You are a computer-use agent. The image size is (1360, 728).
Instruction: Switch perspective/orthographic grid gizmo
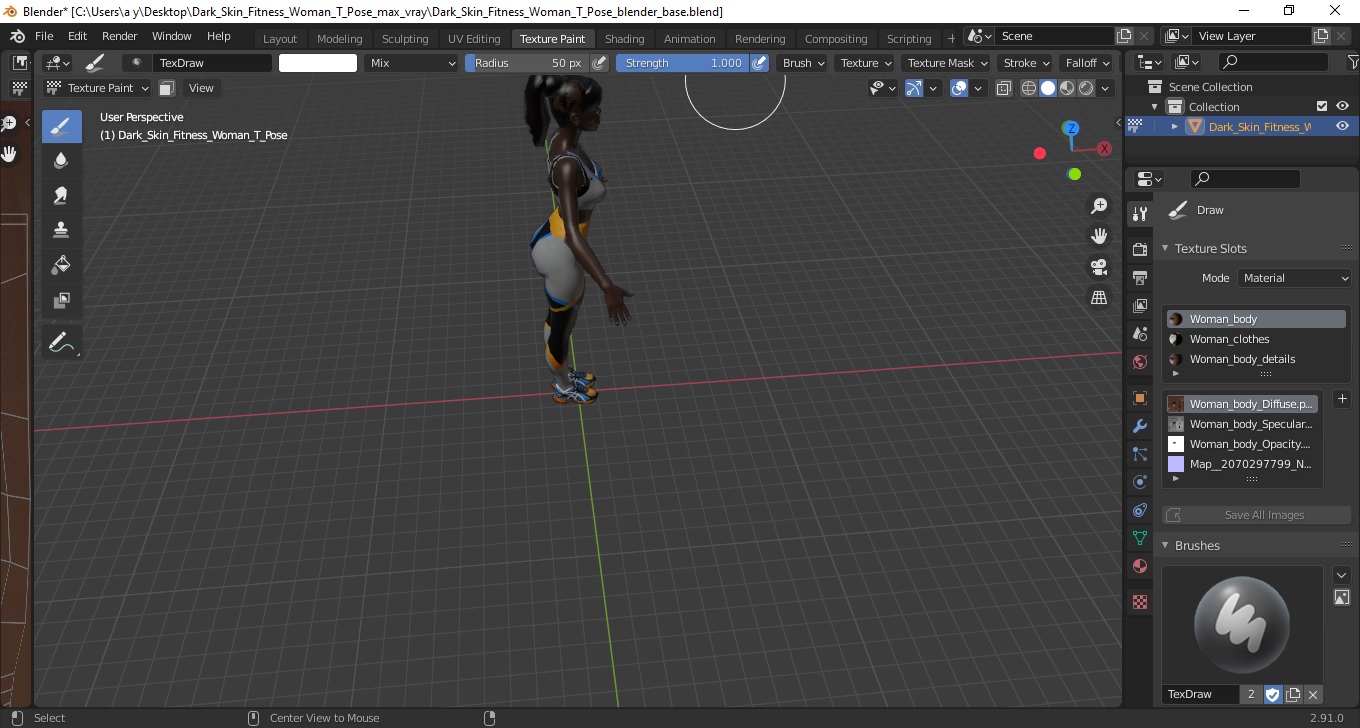1099,297
